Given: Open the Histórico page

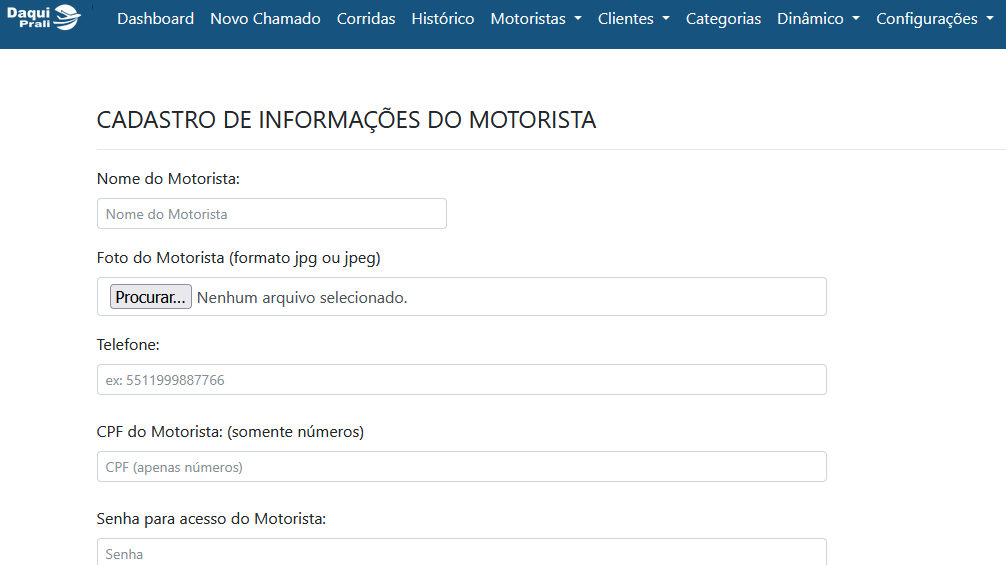Looking at the screenshot, I should 443,19.
